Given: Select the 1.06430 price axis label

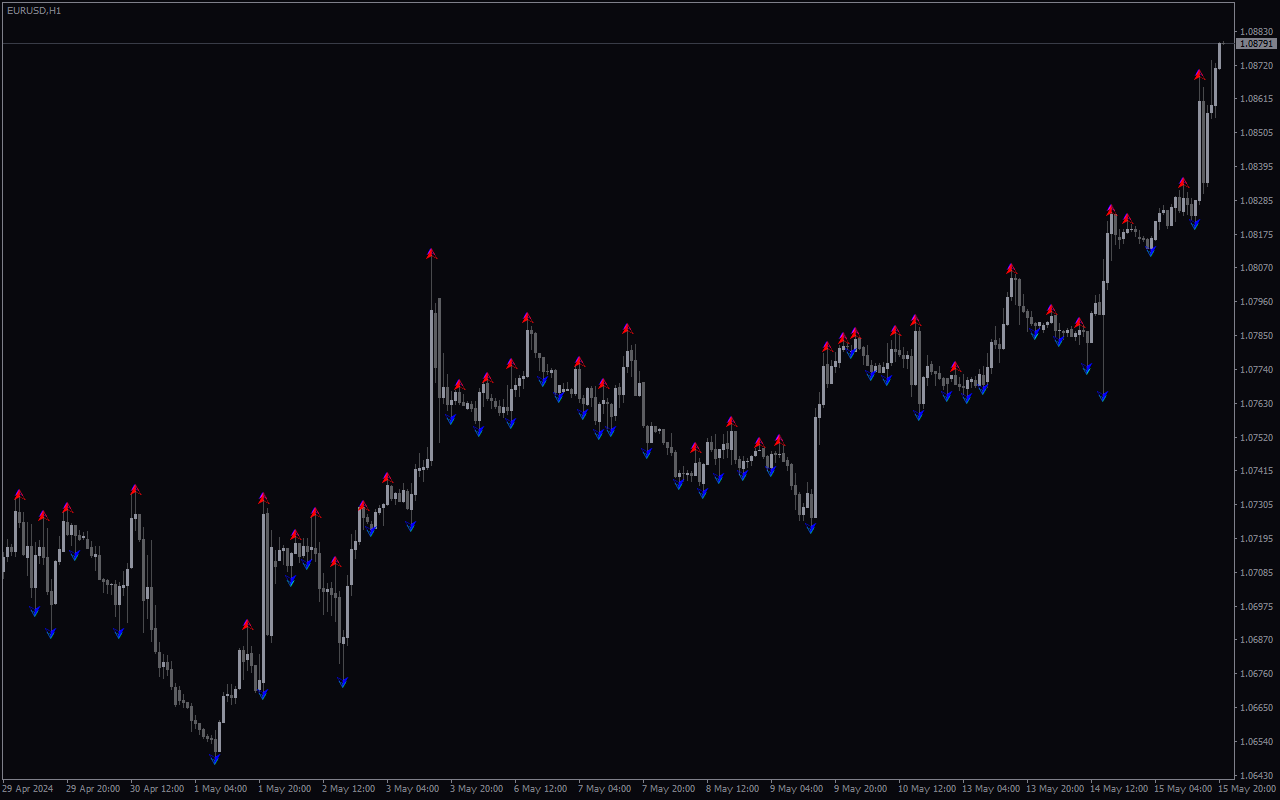Looking at the screenshot, I should click(x=1256, y=775).
